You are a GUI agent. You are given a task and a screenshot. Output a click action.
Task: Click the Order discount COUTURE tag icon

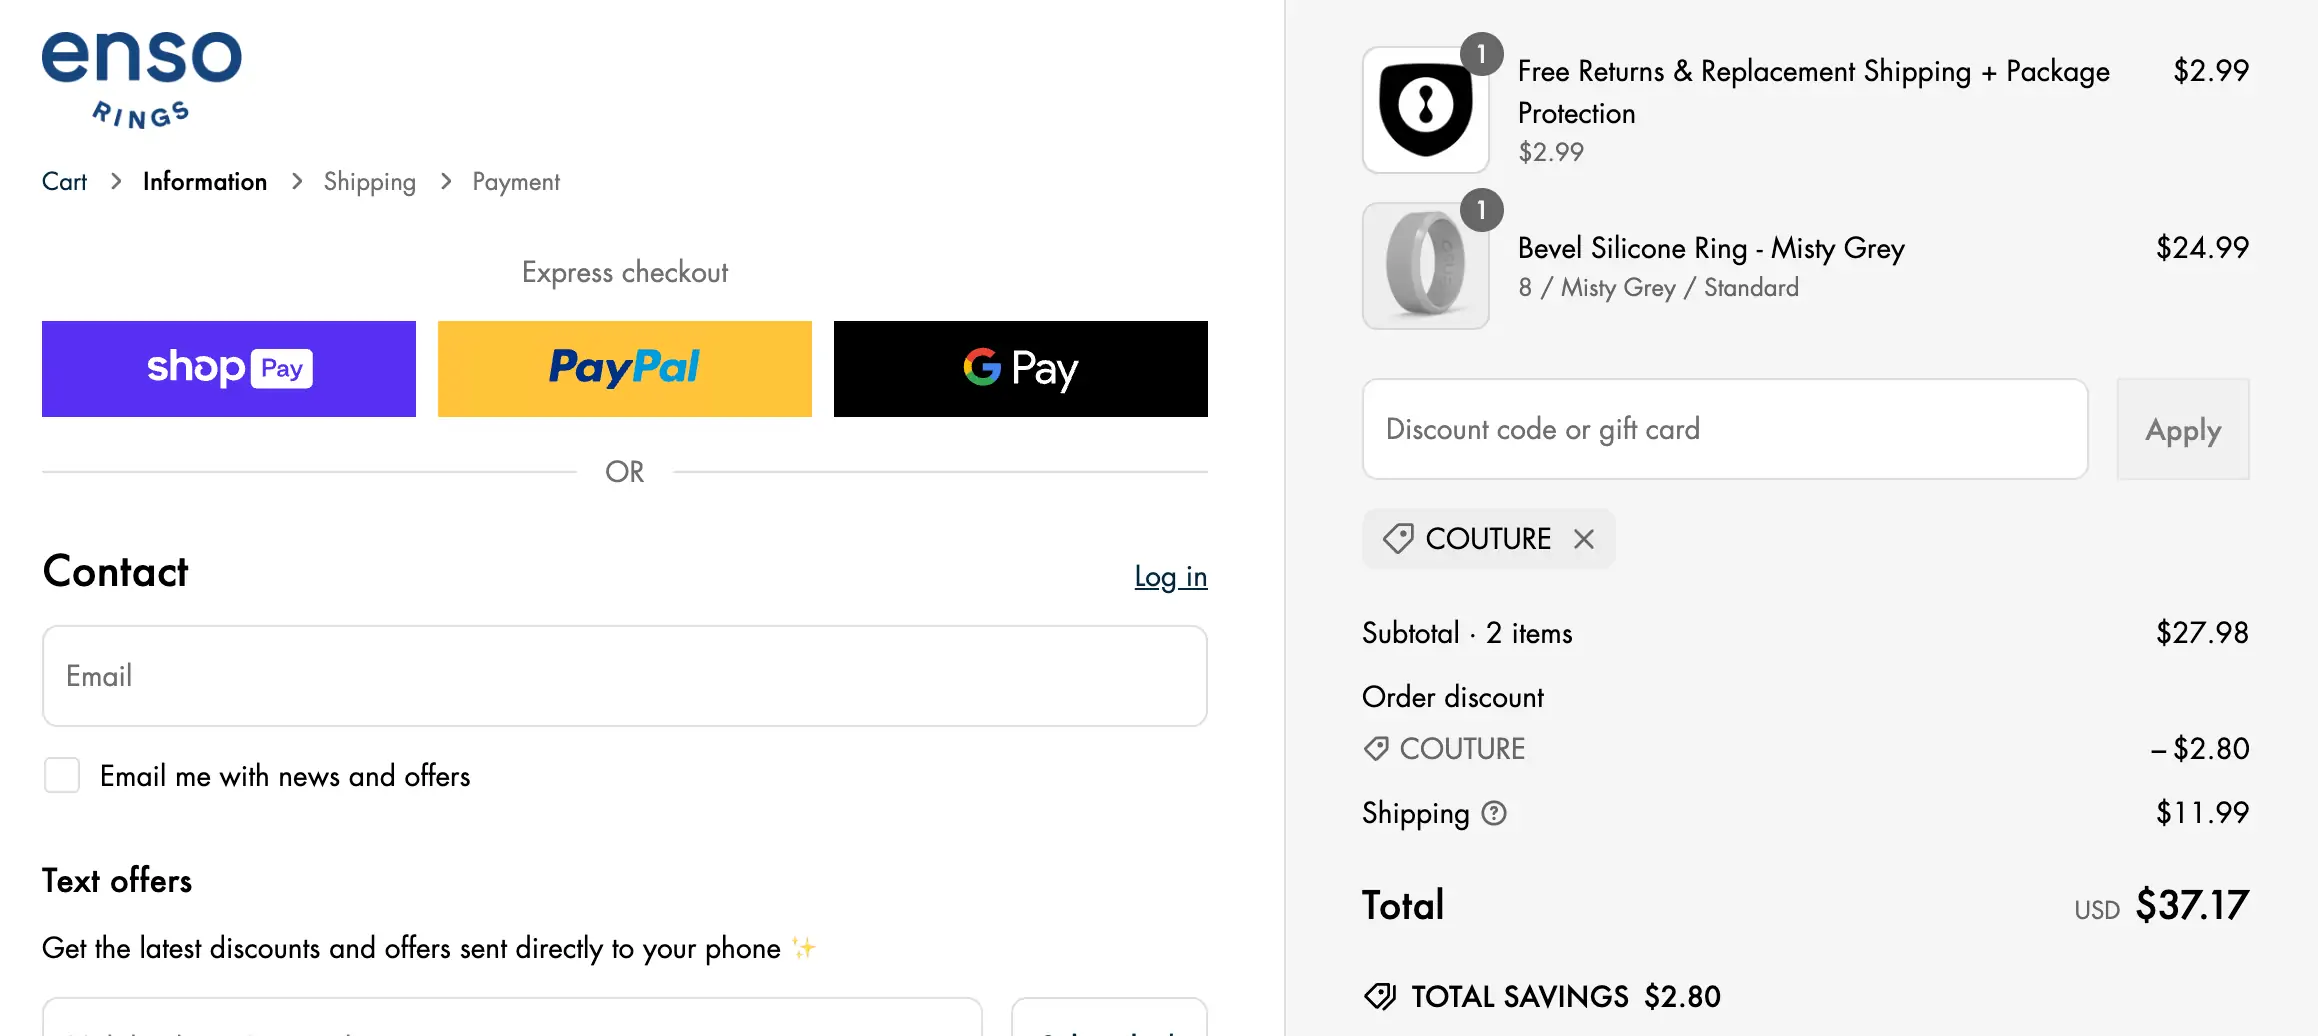coord(1377,748)
